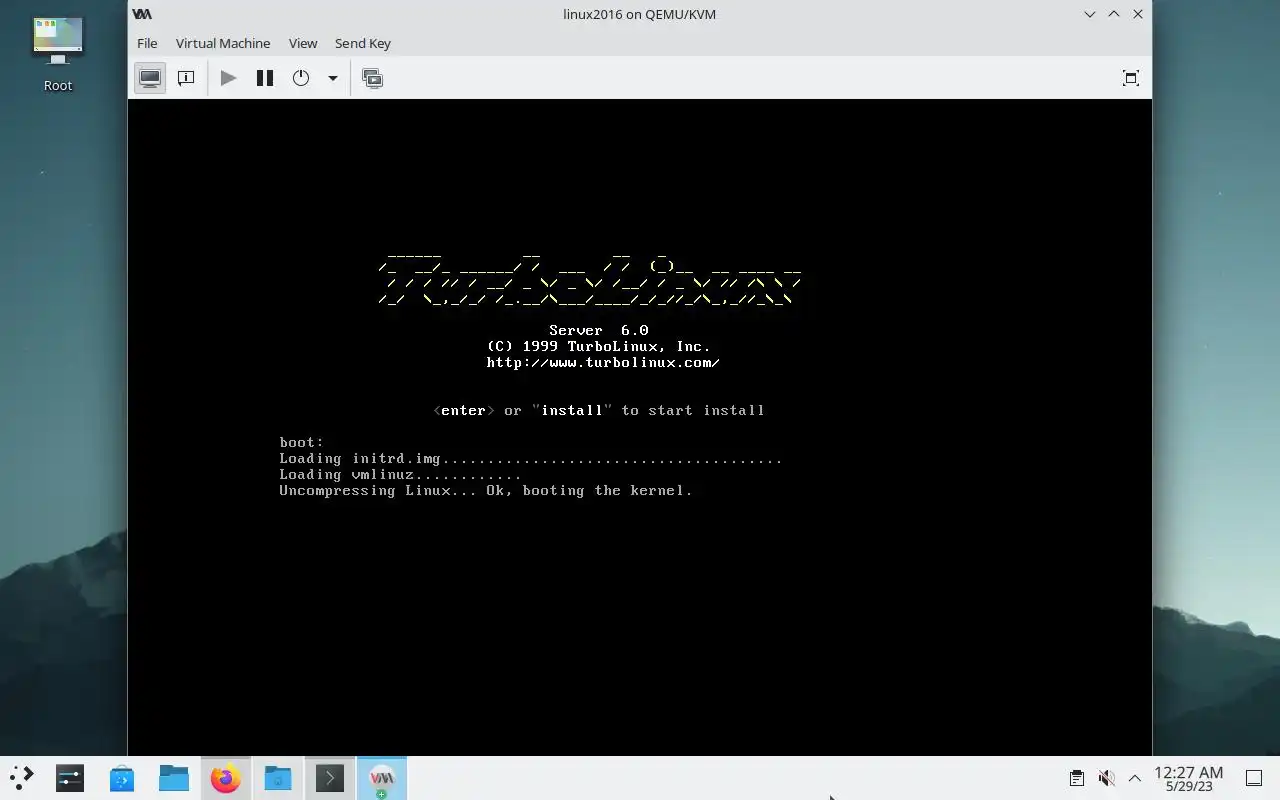The width and height of the screenshot is (1280, 800).
Task: Show virtual hardware details
Action: (186, 78)
